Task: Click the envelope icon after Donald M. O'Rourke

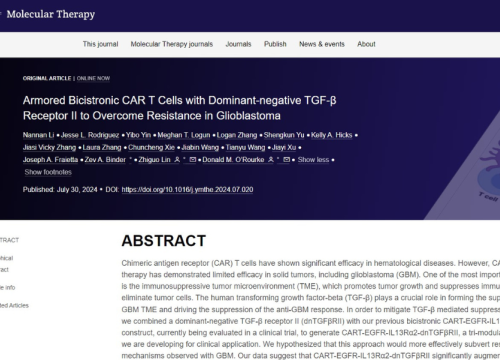Action: tap(286, 160)
